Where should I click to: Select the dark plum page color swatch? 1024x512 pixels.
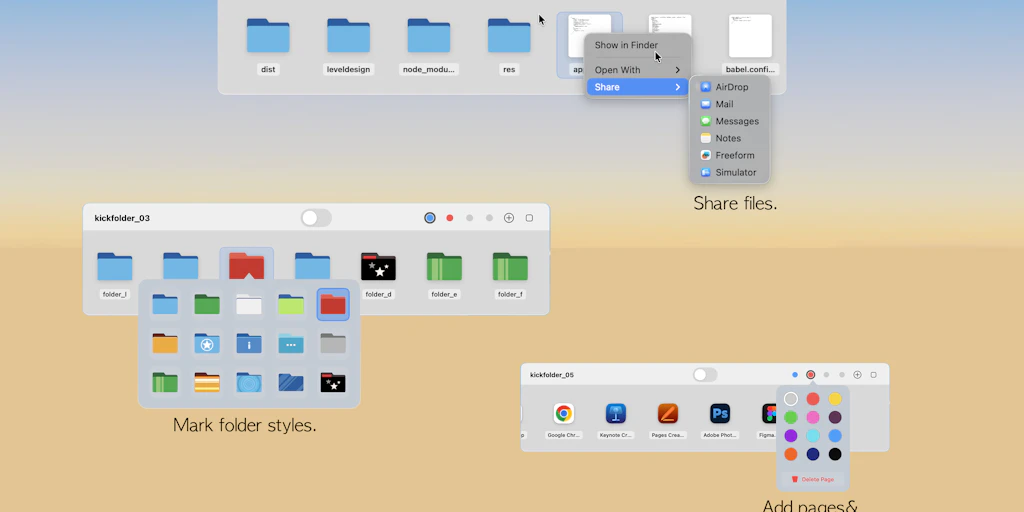tap(835, 417)
